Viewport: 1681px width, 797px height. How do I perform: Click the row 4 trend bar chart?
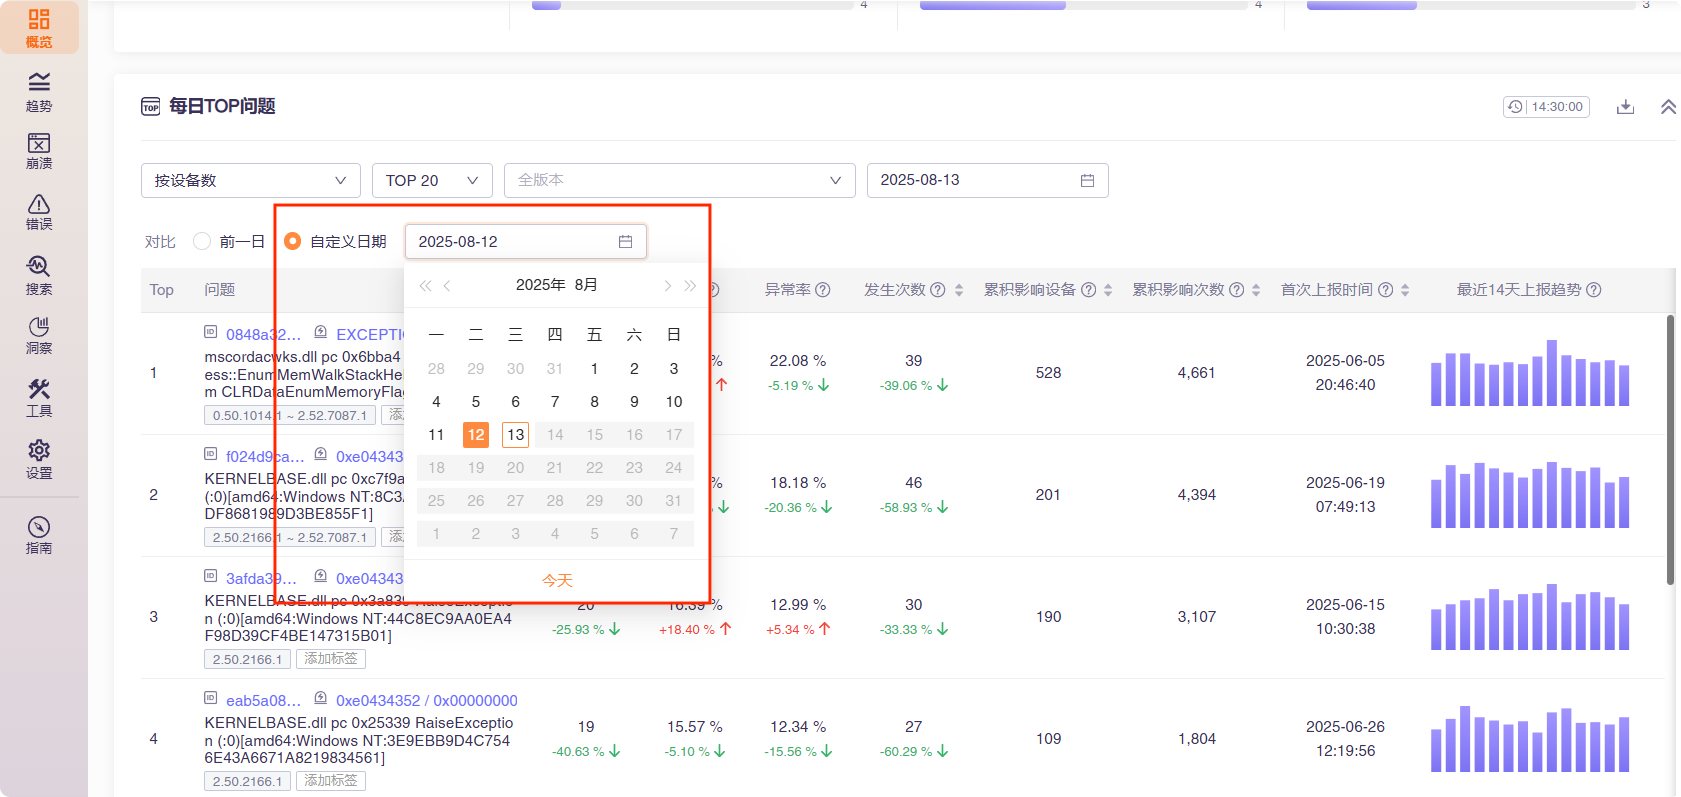[x=1530, y=739]
